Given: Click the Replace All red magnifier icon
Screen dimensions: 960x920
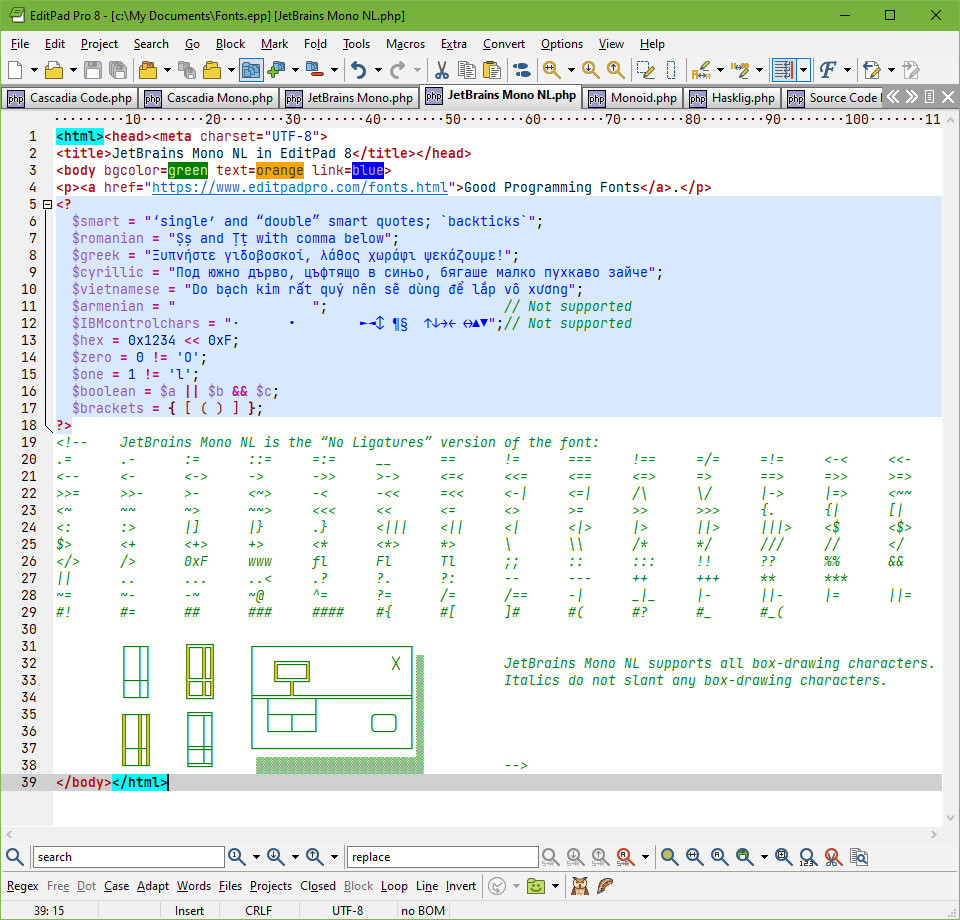Looking at the screenshot, I should click(x=624, y=857).
